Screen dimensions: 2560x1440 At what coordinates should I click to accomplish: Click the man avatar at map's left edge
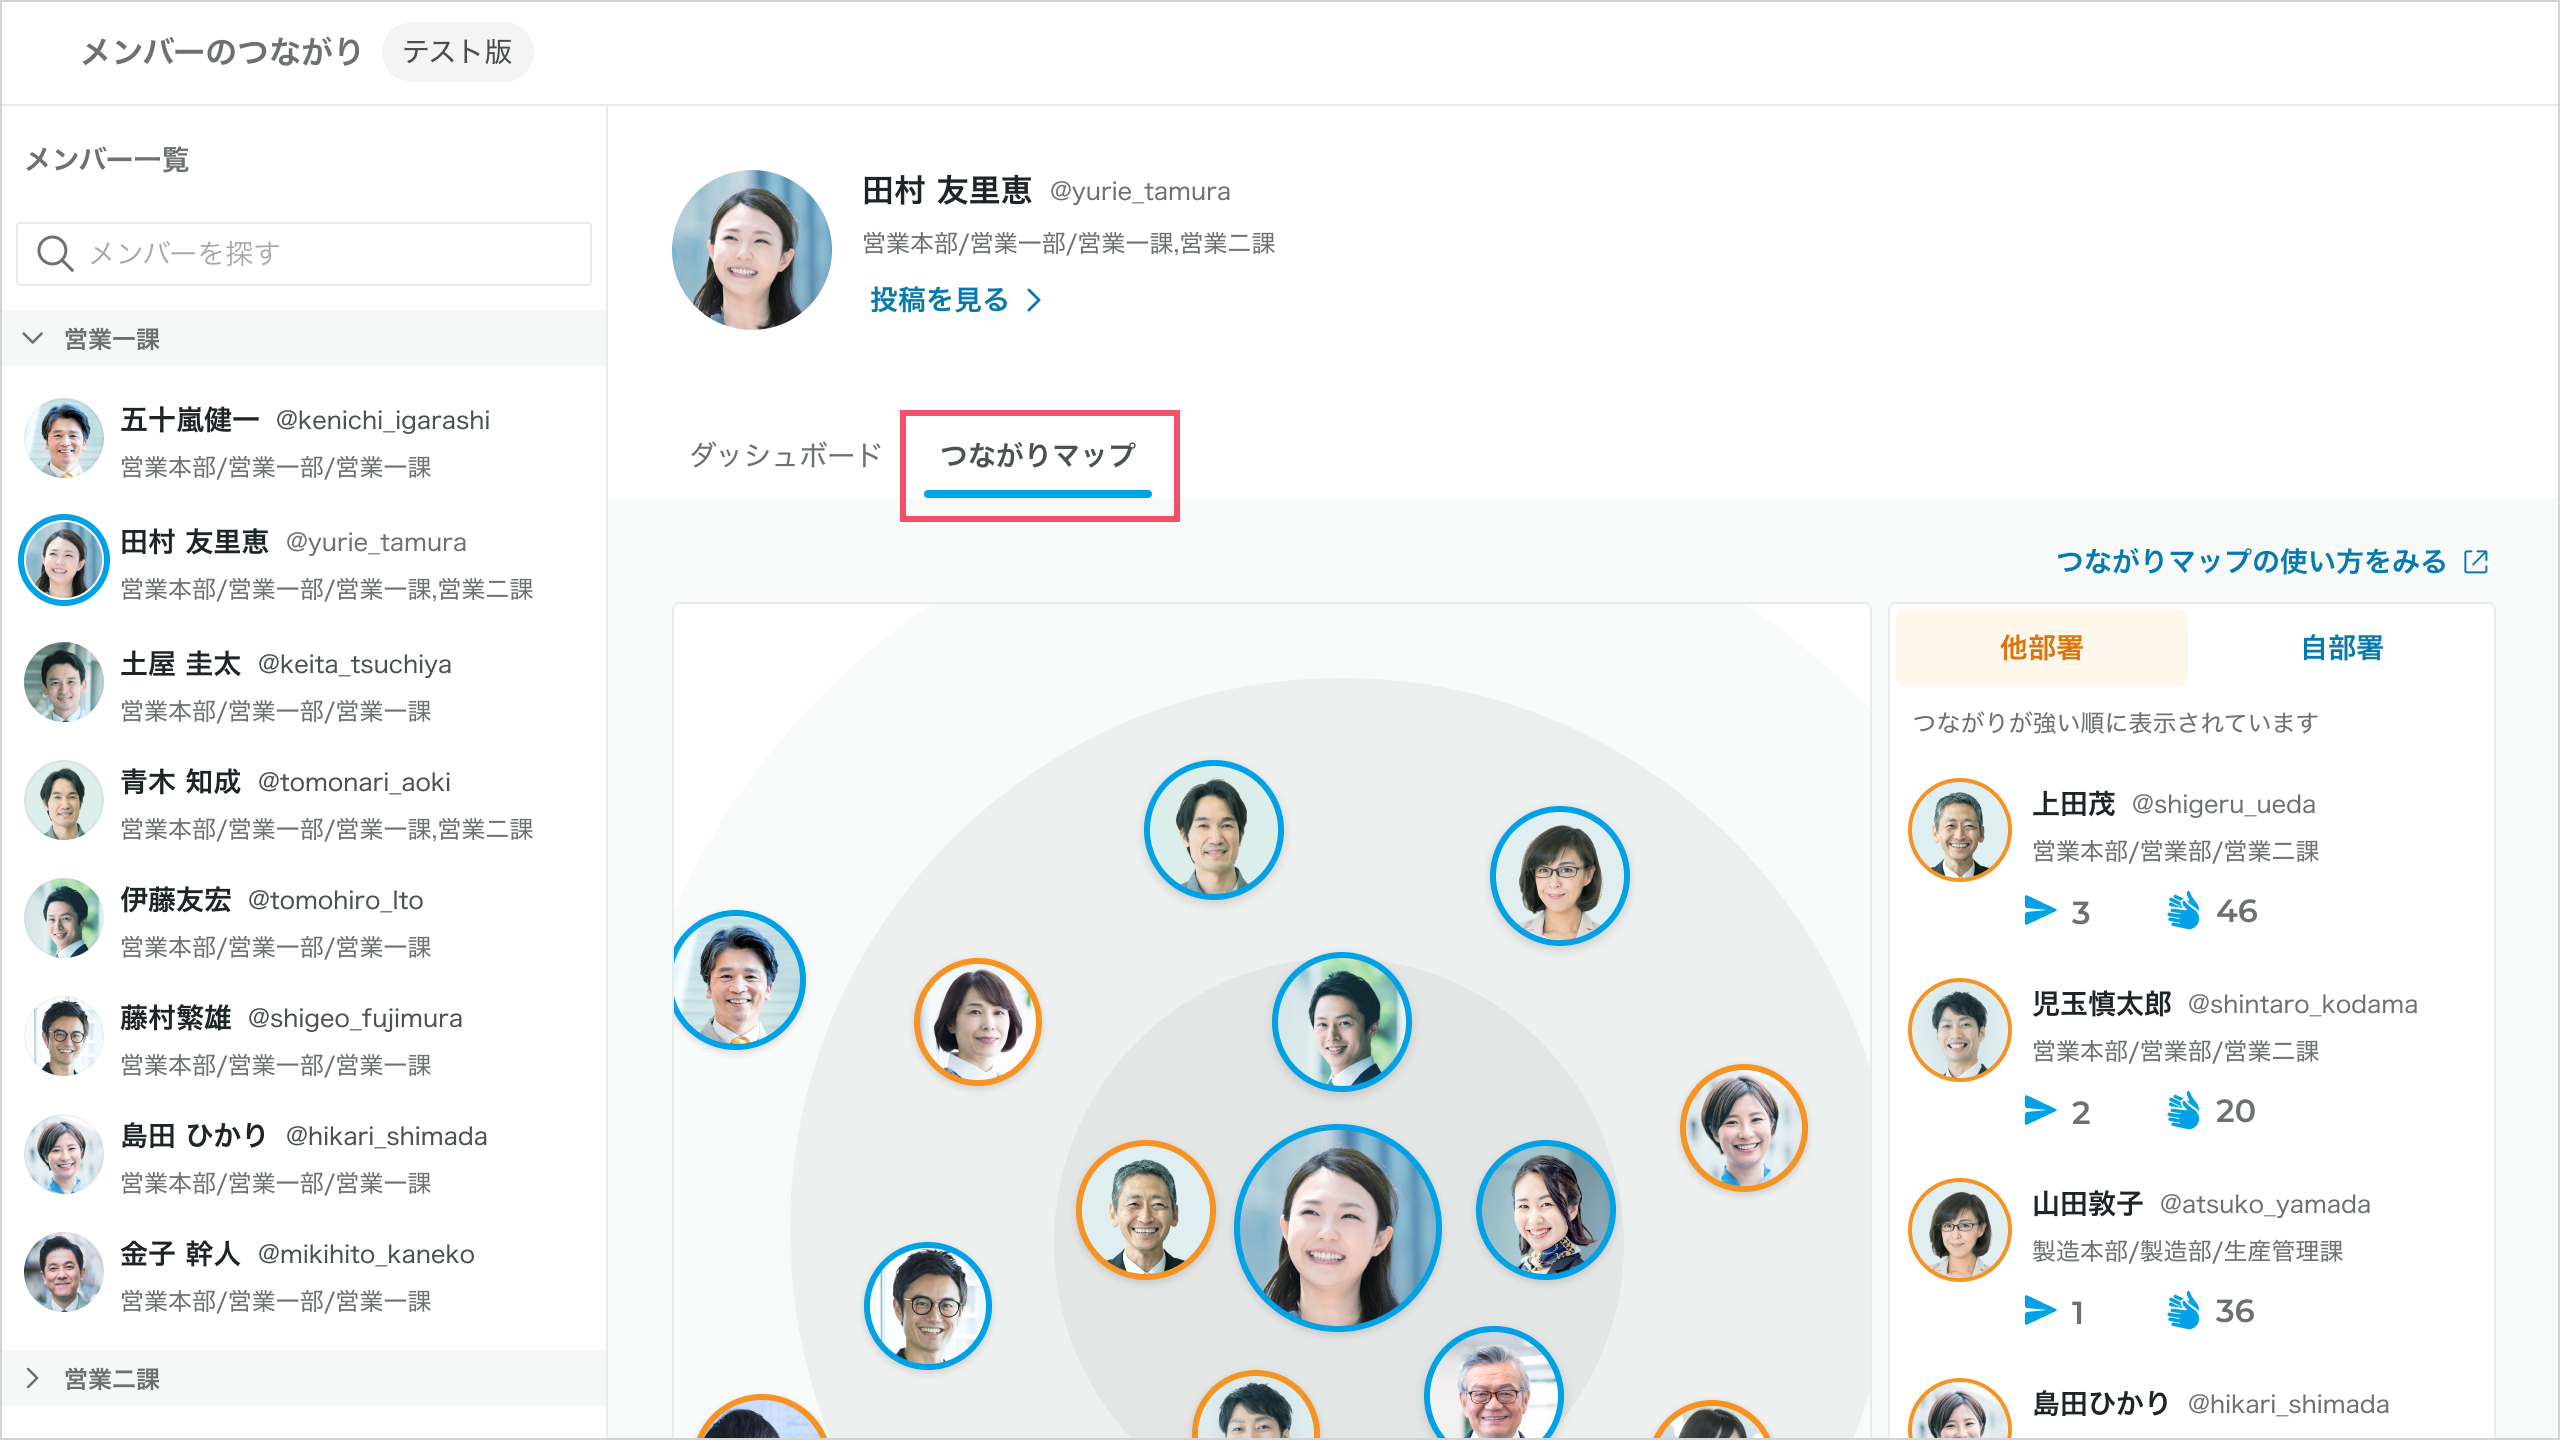coord(738,980)
